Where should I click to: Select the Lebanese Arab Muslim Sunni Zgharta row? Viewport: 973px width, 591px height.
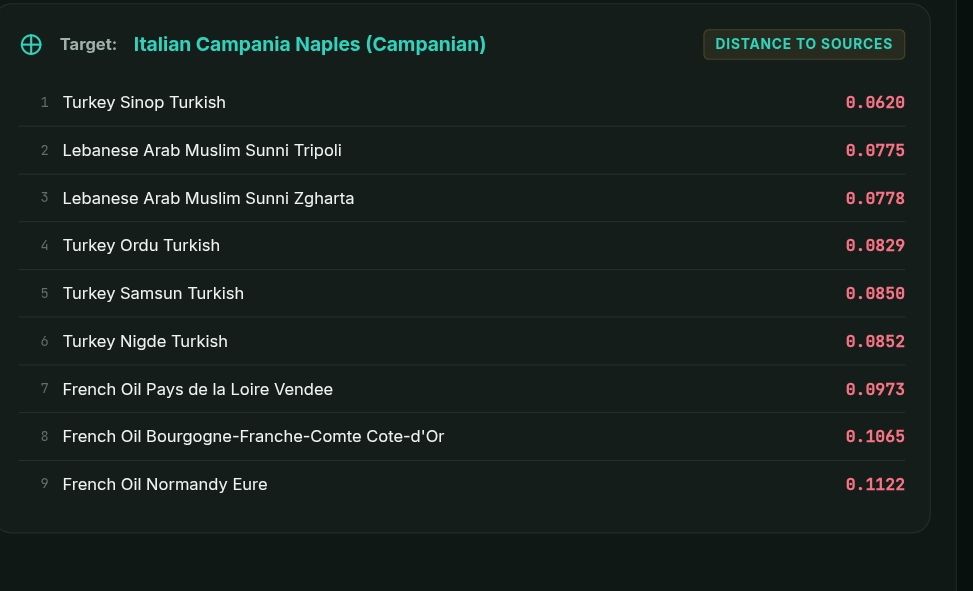click(x=462, y=198)
